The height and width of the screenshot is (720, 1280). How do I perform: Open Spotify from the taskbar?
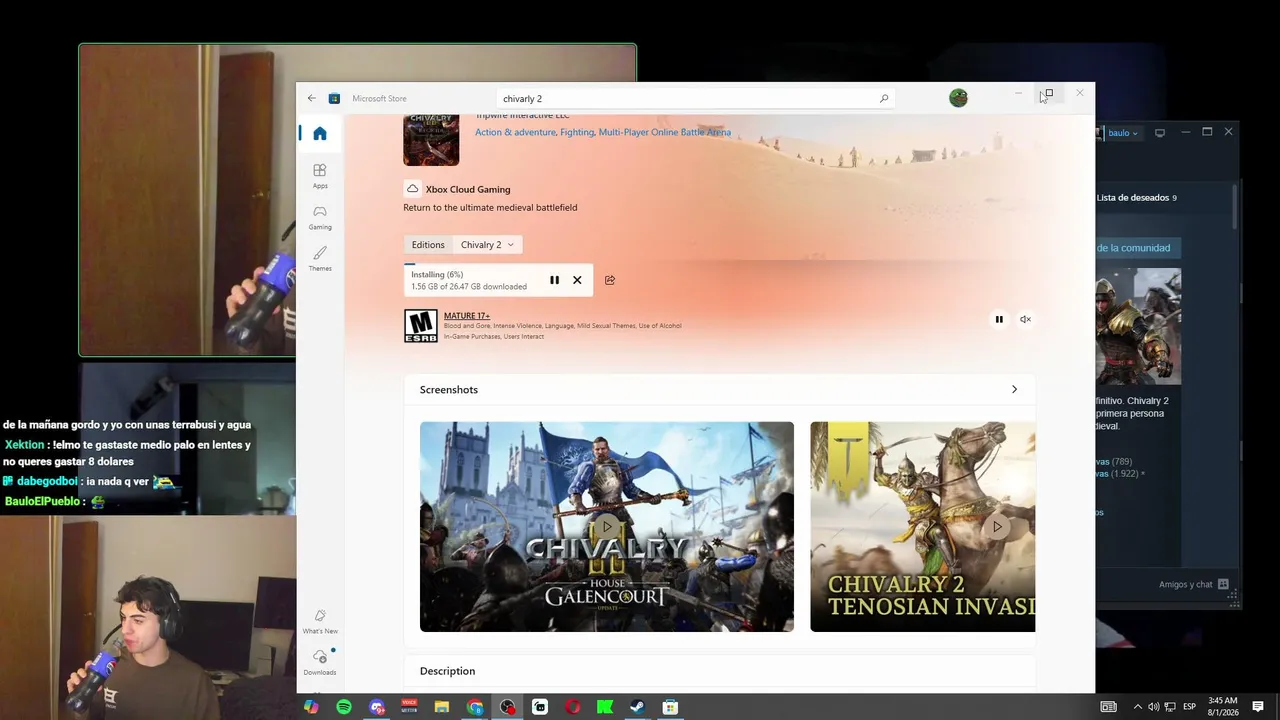pyautogui.click(x=344, y=707)
